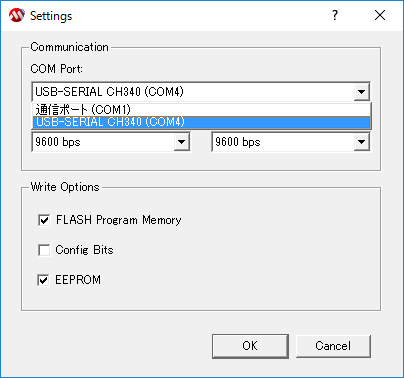Screen dimensions: 404x378
Task: Select 通信ポート (COM1) from the list
Action: (202, 110)
